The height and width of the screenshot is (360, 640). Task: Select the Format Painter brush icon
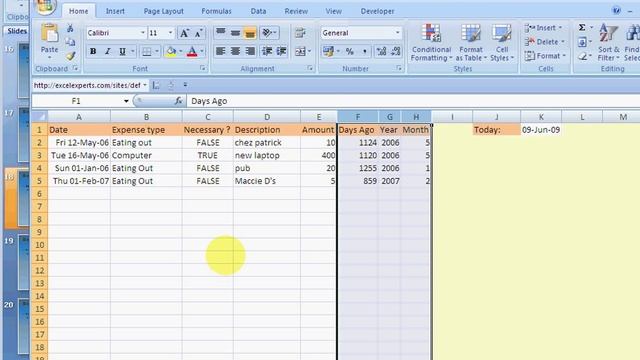tap(71, 55)
